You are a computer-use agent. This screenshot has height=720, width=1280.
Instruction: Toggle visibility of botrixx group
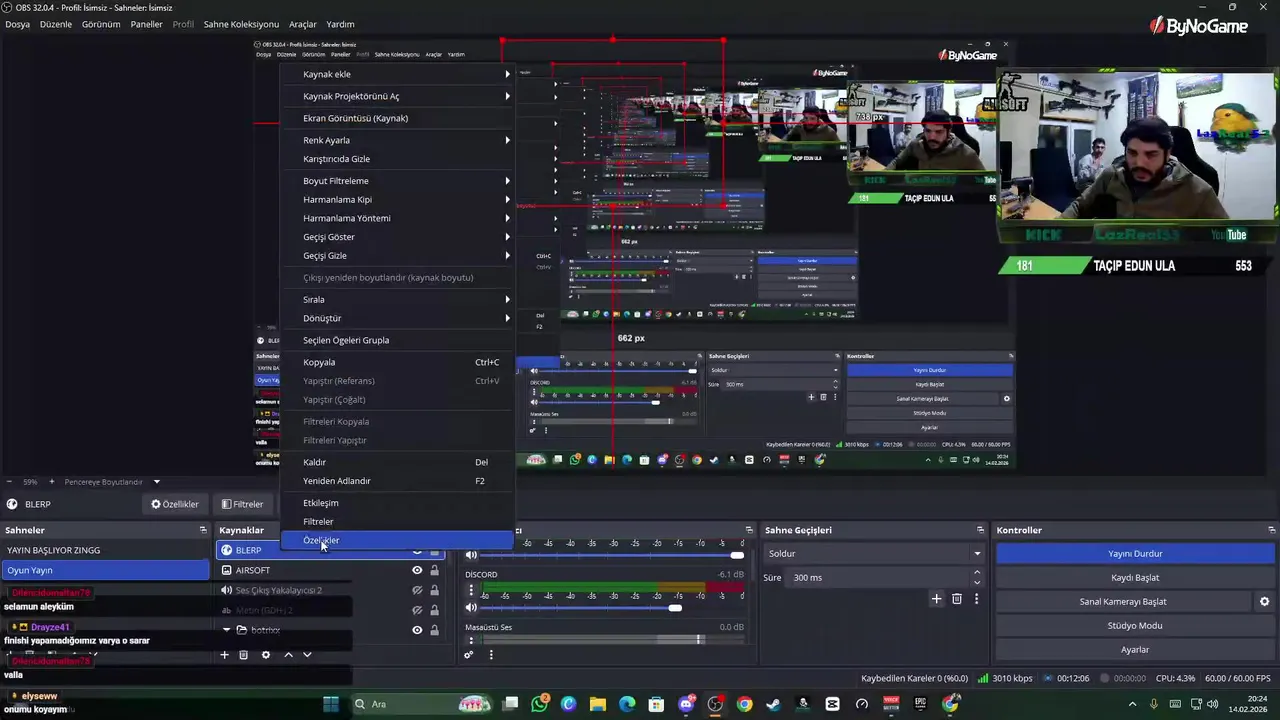[x=417, y=630]
